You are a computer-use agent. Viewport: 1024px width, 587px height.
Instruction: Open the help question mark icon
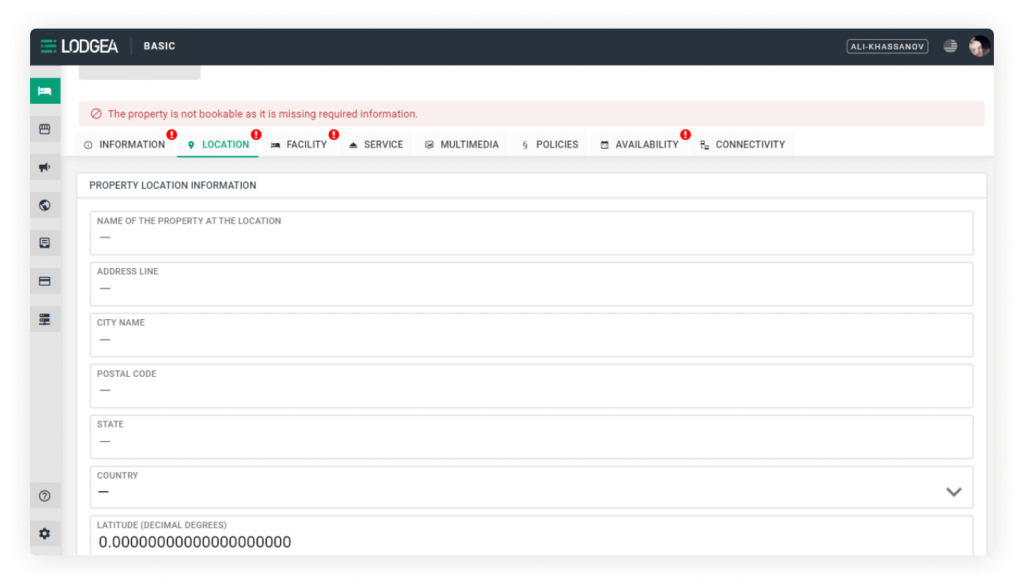pyautogui.click(x=45, y=496)
